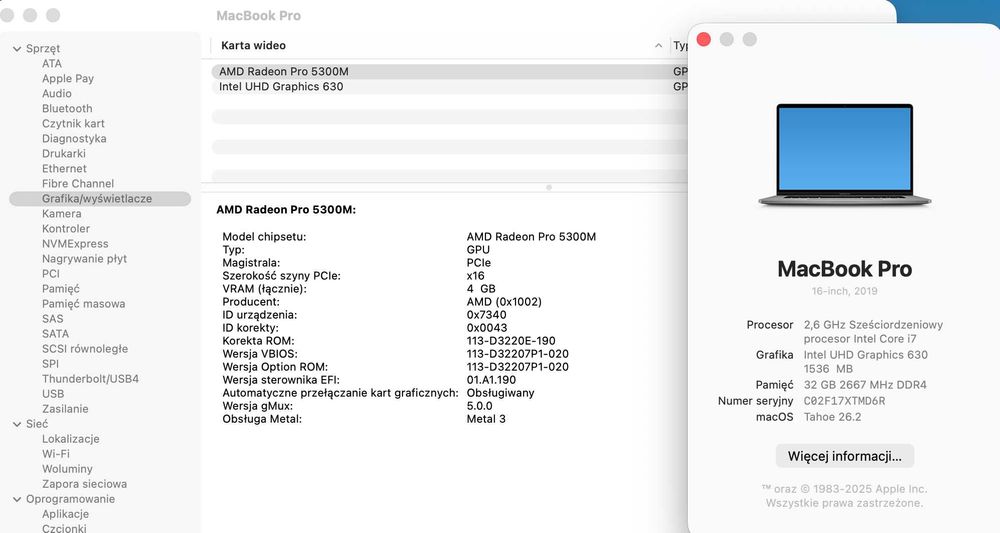Click the Wersja gMux value 5.0.0
Viewport: 1000px width, 533px height.
pyautogui.click(x=480, y=406)
